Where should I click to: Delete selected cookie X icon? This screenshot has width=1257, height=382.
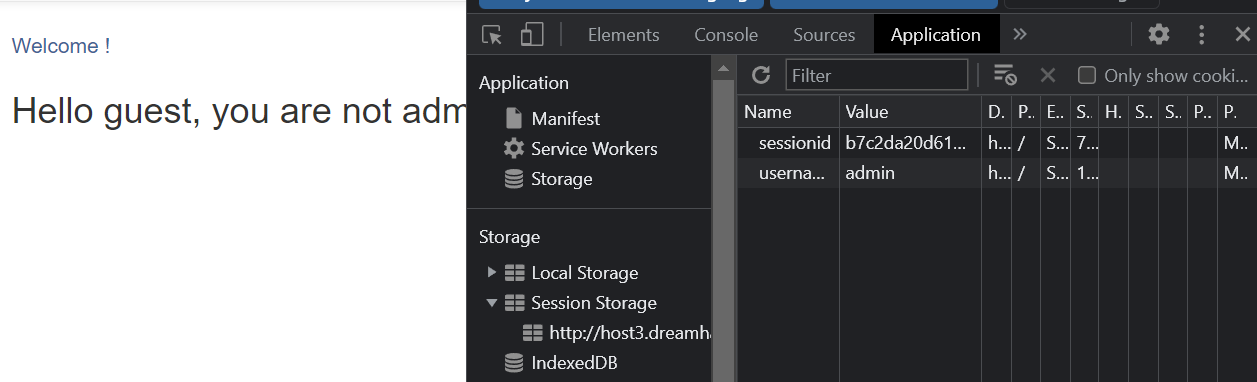coord(1048,75)
